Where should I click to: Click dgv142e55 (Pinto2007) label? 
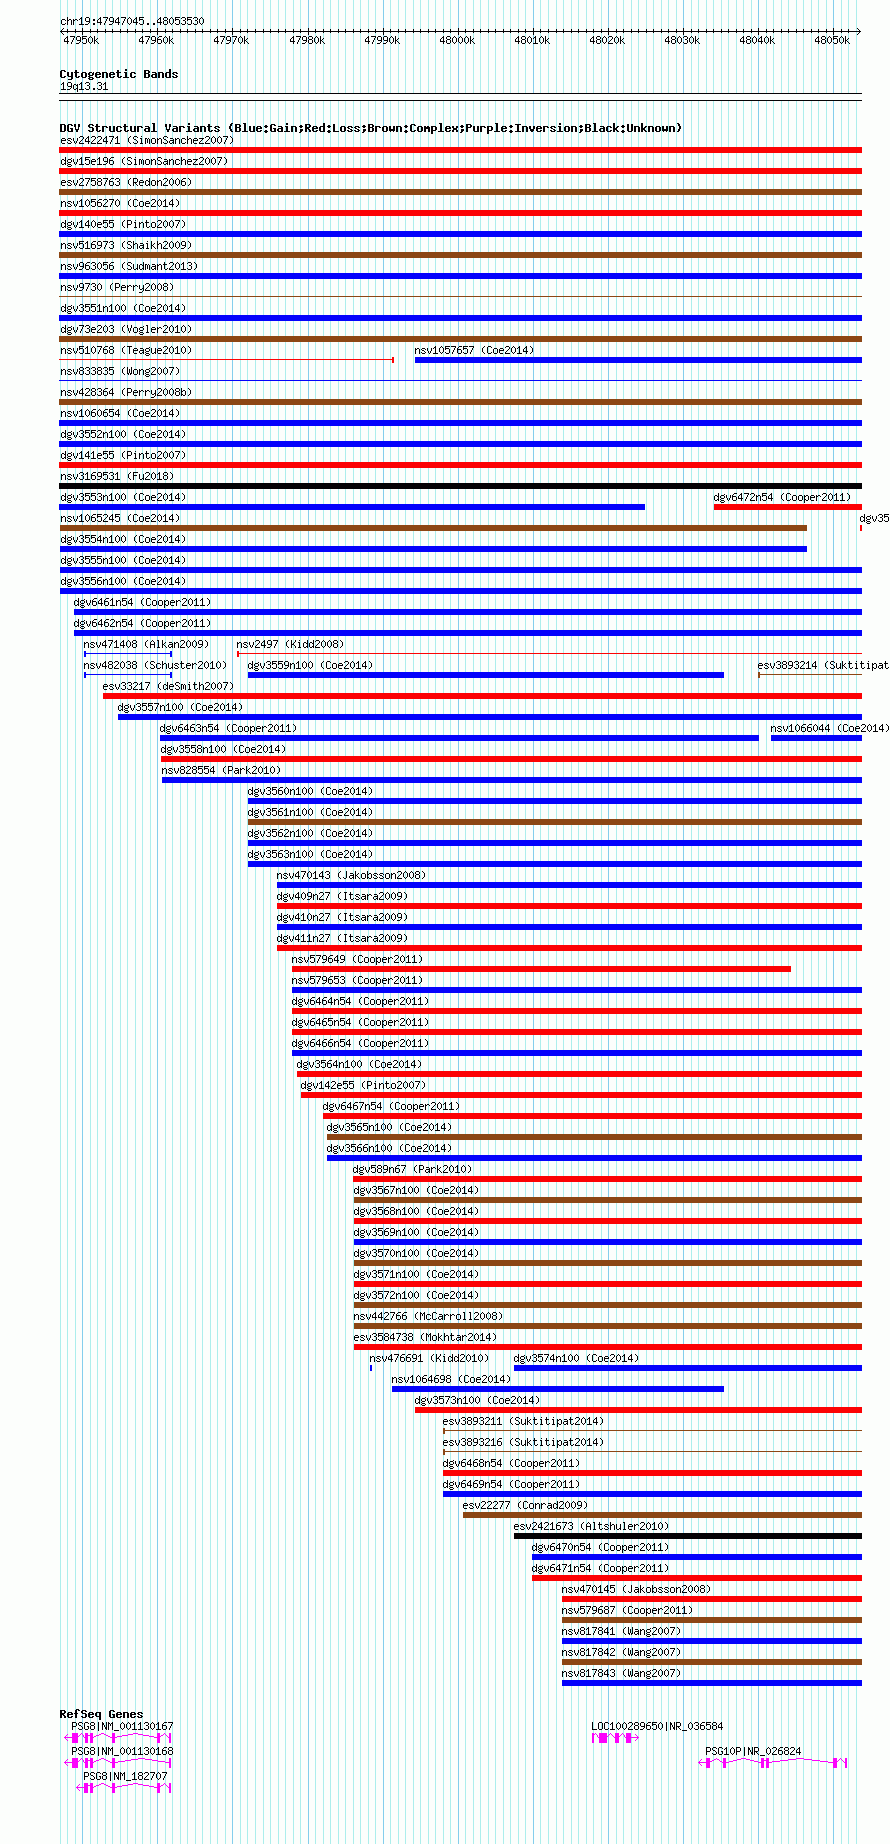364,1085
